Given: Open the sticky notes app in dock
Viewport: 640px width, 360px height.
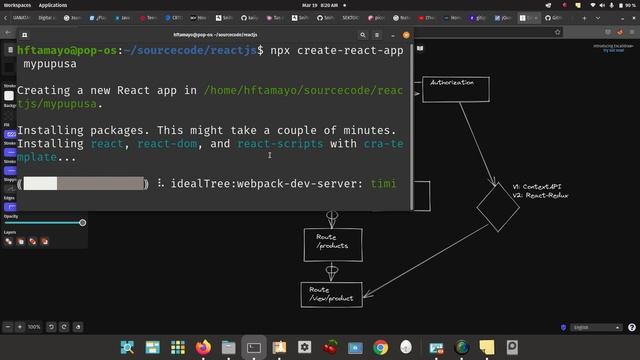Looking at the screenshot, I should pos(487,347).
